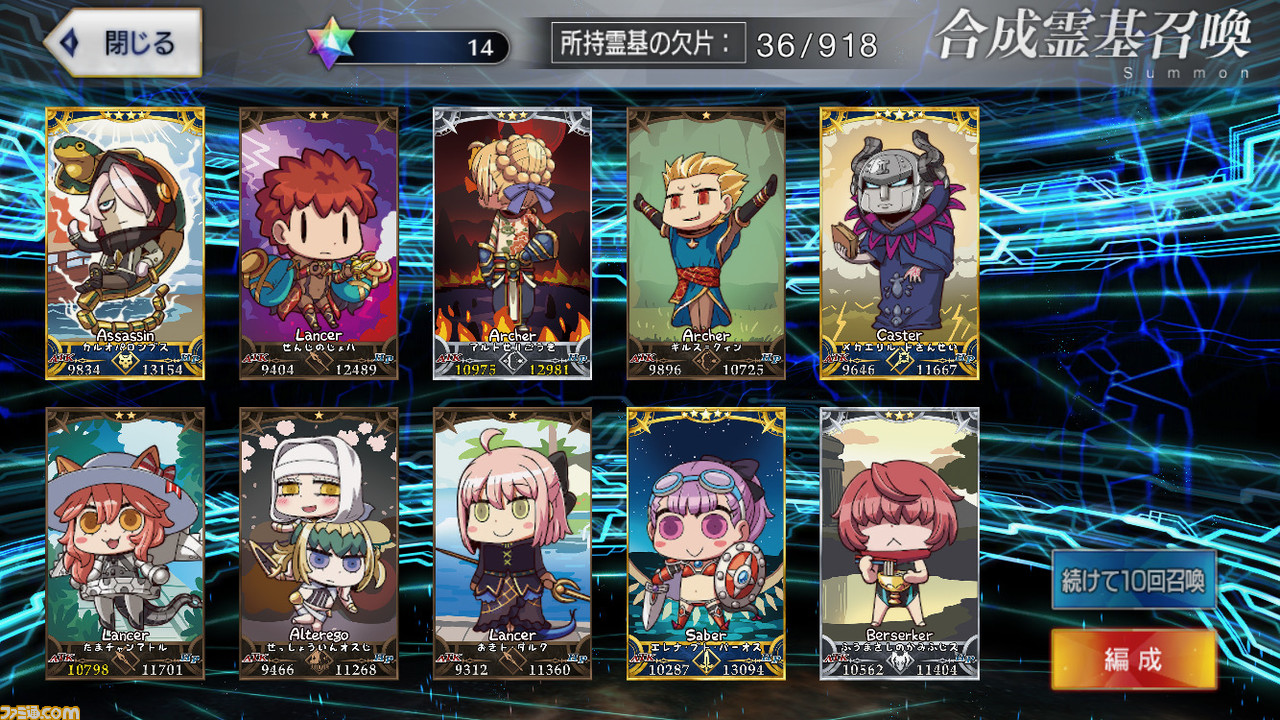
Task: Pick the Berserker servant card
Action: click(x=900, y=544)
